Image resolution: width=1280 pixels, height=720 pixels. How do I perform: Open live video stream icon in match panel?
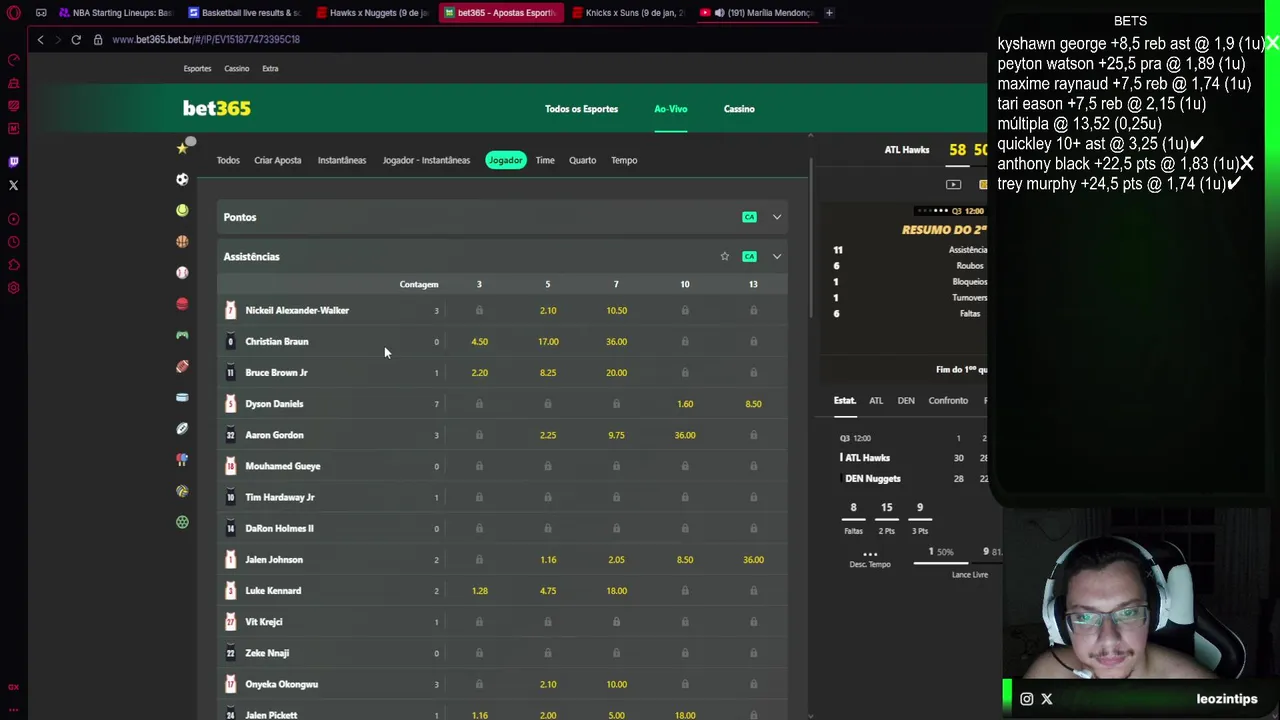(x=953, y=184)
